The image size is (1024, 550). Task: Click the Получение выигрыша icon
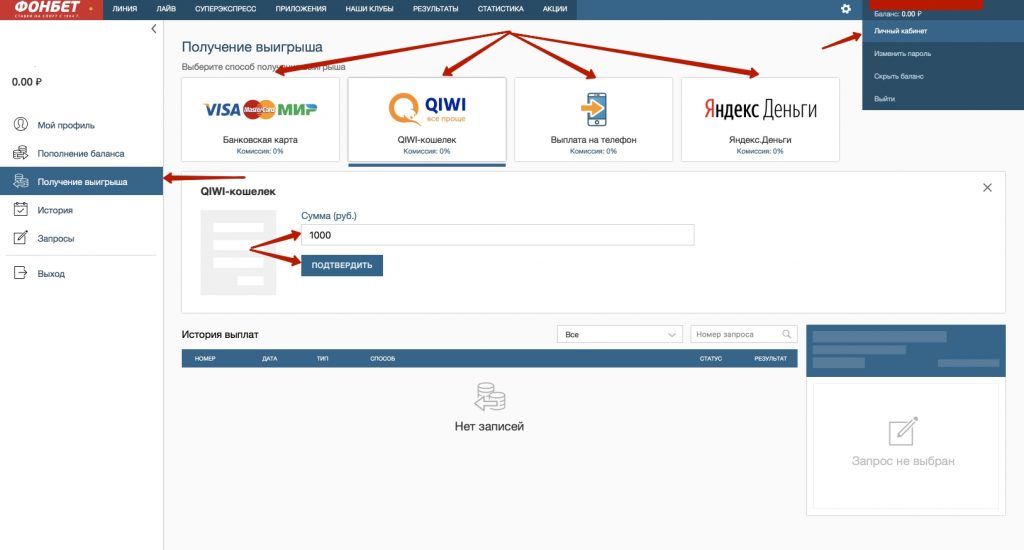click(21, 181)
